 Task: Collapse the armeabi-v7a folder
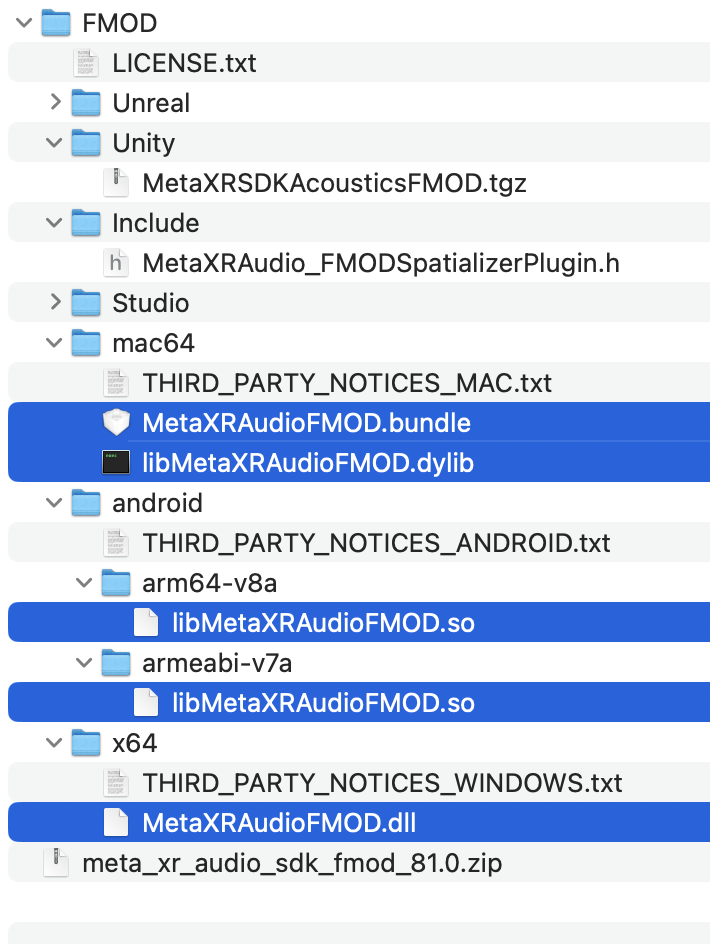point(85,663)
